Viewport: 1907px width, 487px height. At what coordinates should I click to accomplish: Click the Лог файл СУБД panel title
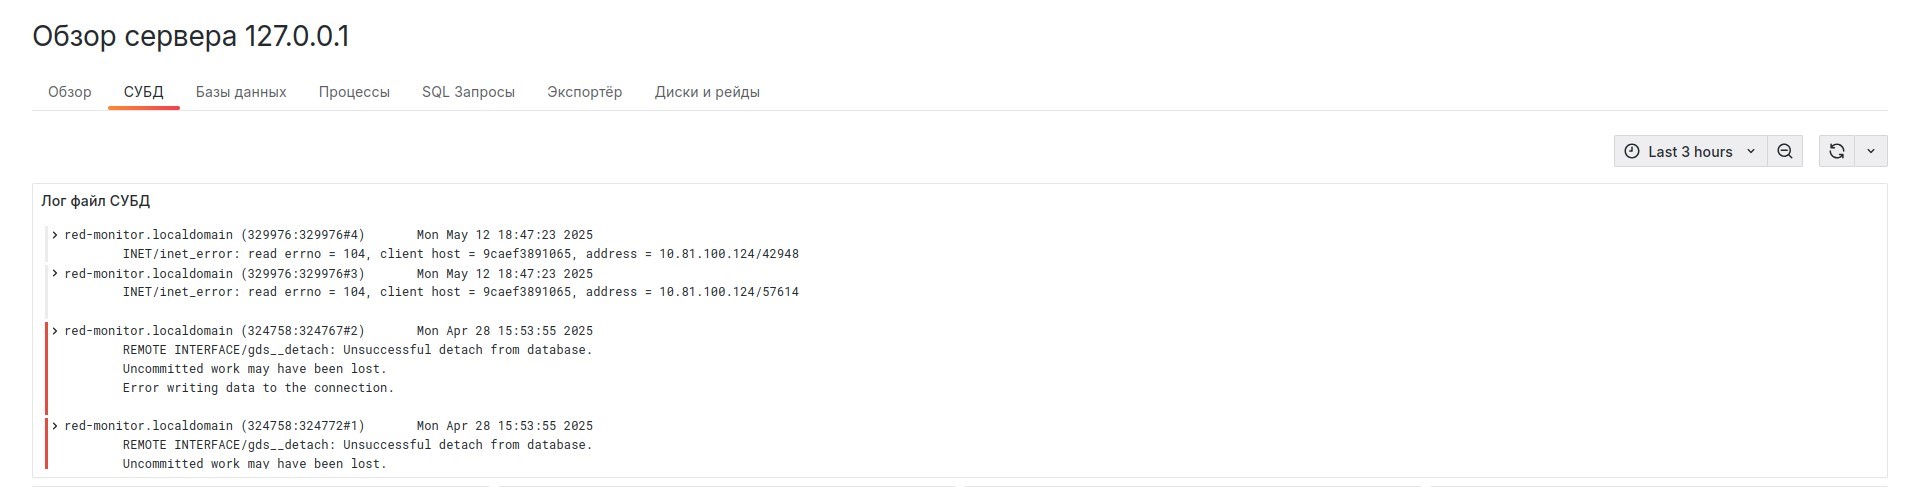pos(96,201)
